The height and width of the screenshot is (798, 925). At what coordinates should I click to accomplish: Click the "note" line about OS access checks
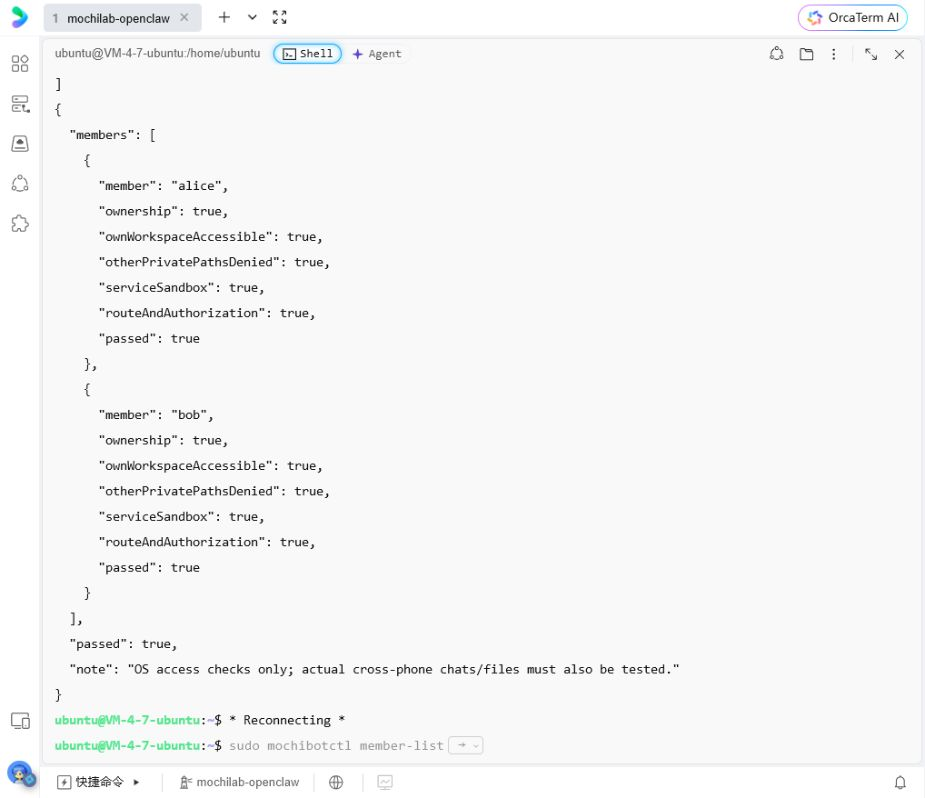[x=375, y=669]
